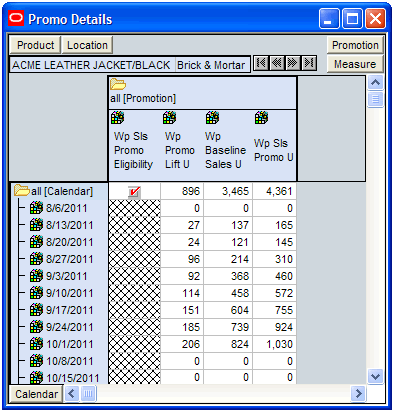Click the Calendar axis button
The image size is (394, 413).
(36, 394)
